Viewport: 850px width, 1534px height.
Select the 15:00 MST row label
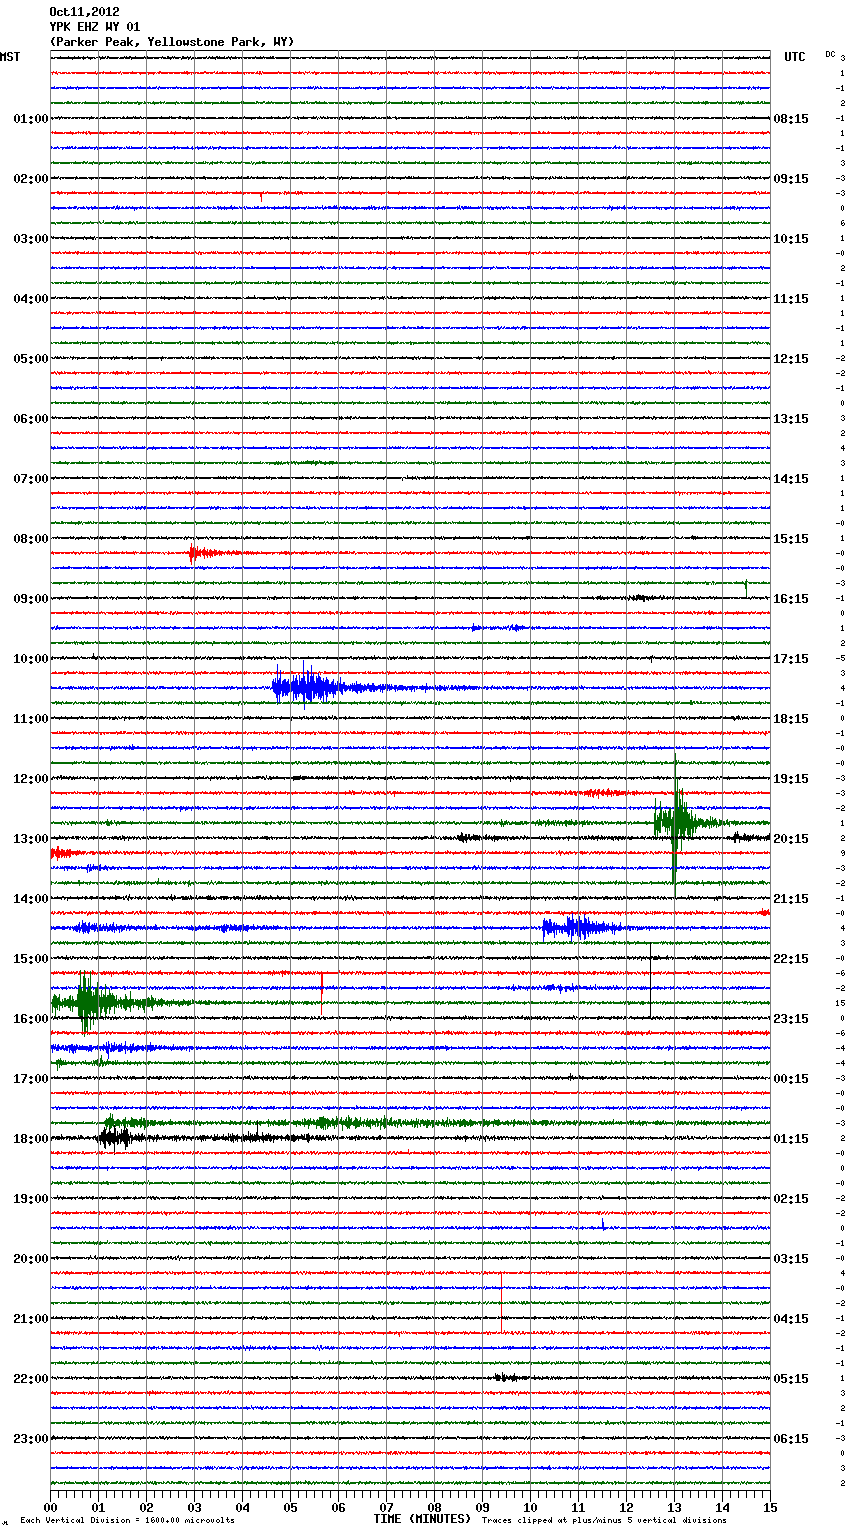(x=31, y=959)
